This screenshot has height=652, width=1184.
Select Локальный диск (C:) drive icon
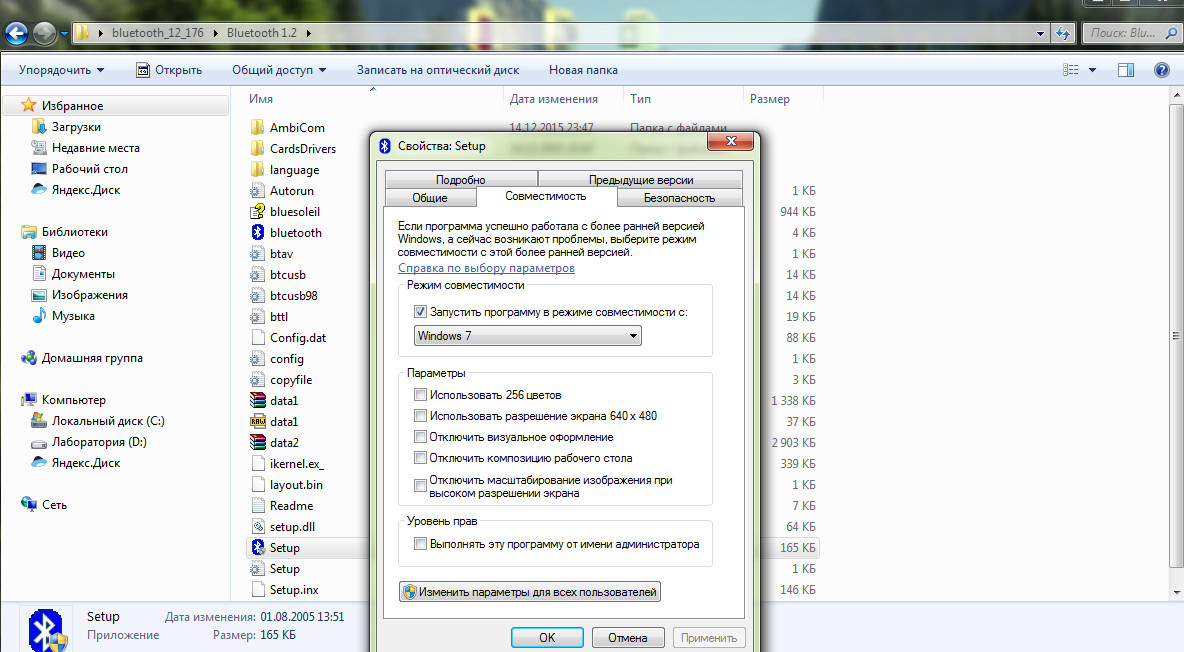point(39,421)
